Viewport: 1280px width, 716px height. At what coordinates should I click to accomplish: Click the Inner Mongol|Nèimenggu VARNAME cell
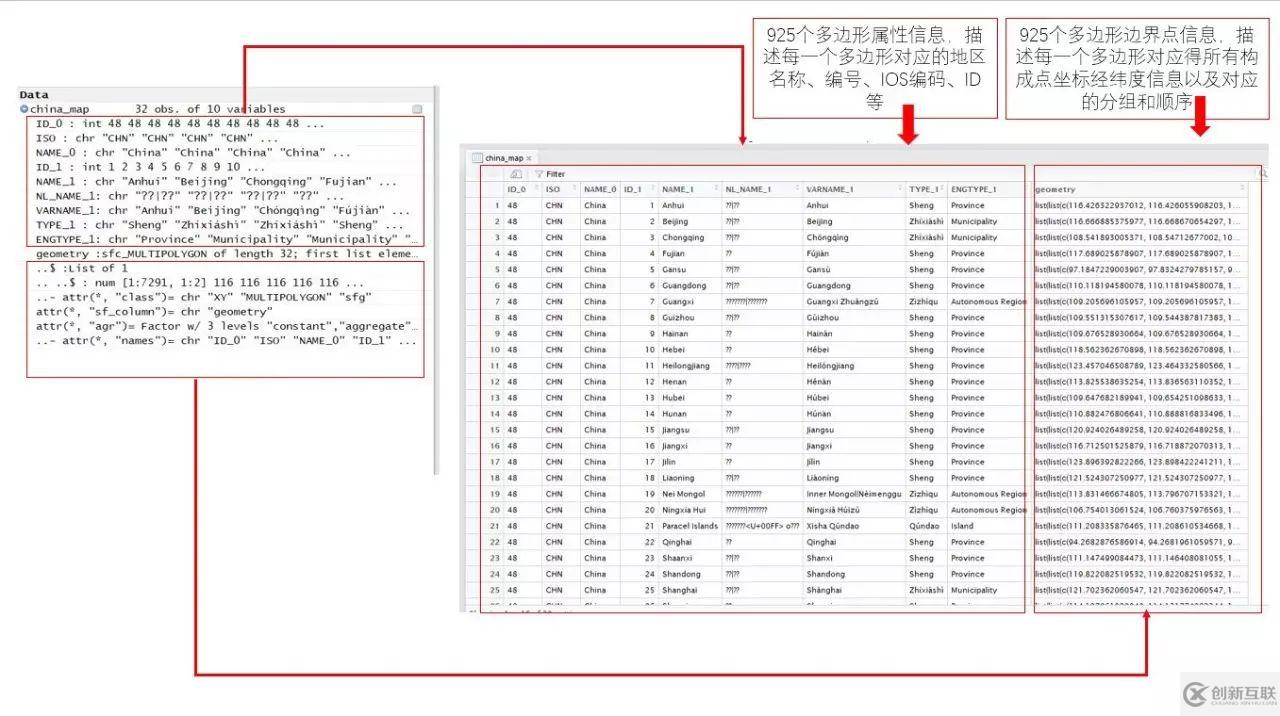(853, 494)
